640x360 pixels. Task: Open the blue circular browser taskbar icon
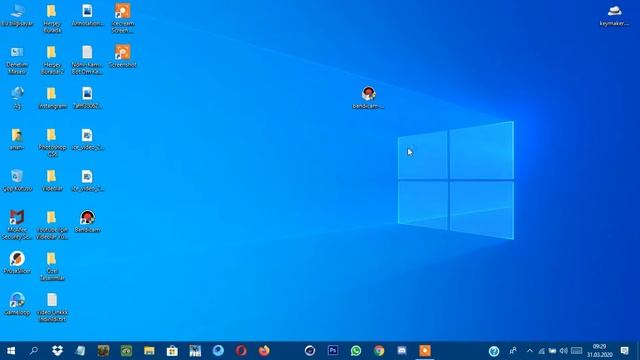pyautogui.click(x=218, y=351)
